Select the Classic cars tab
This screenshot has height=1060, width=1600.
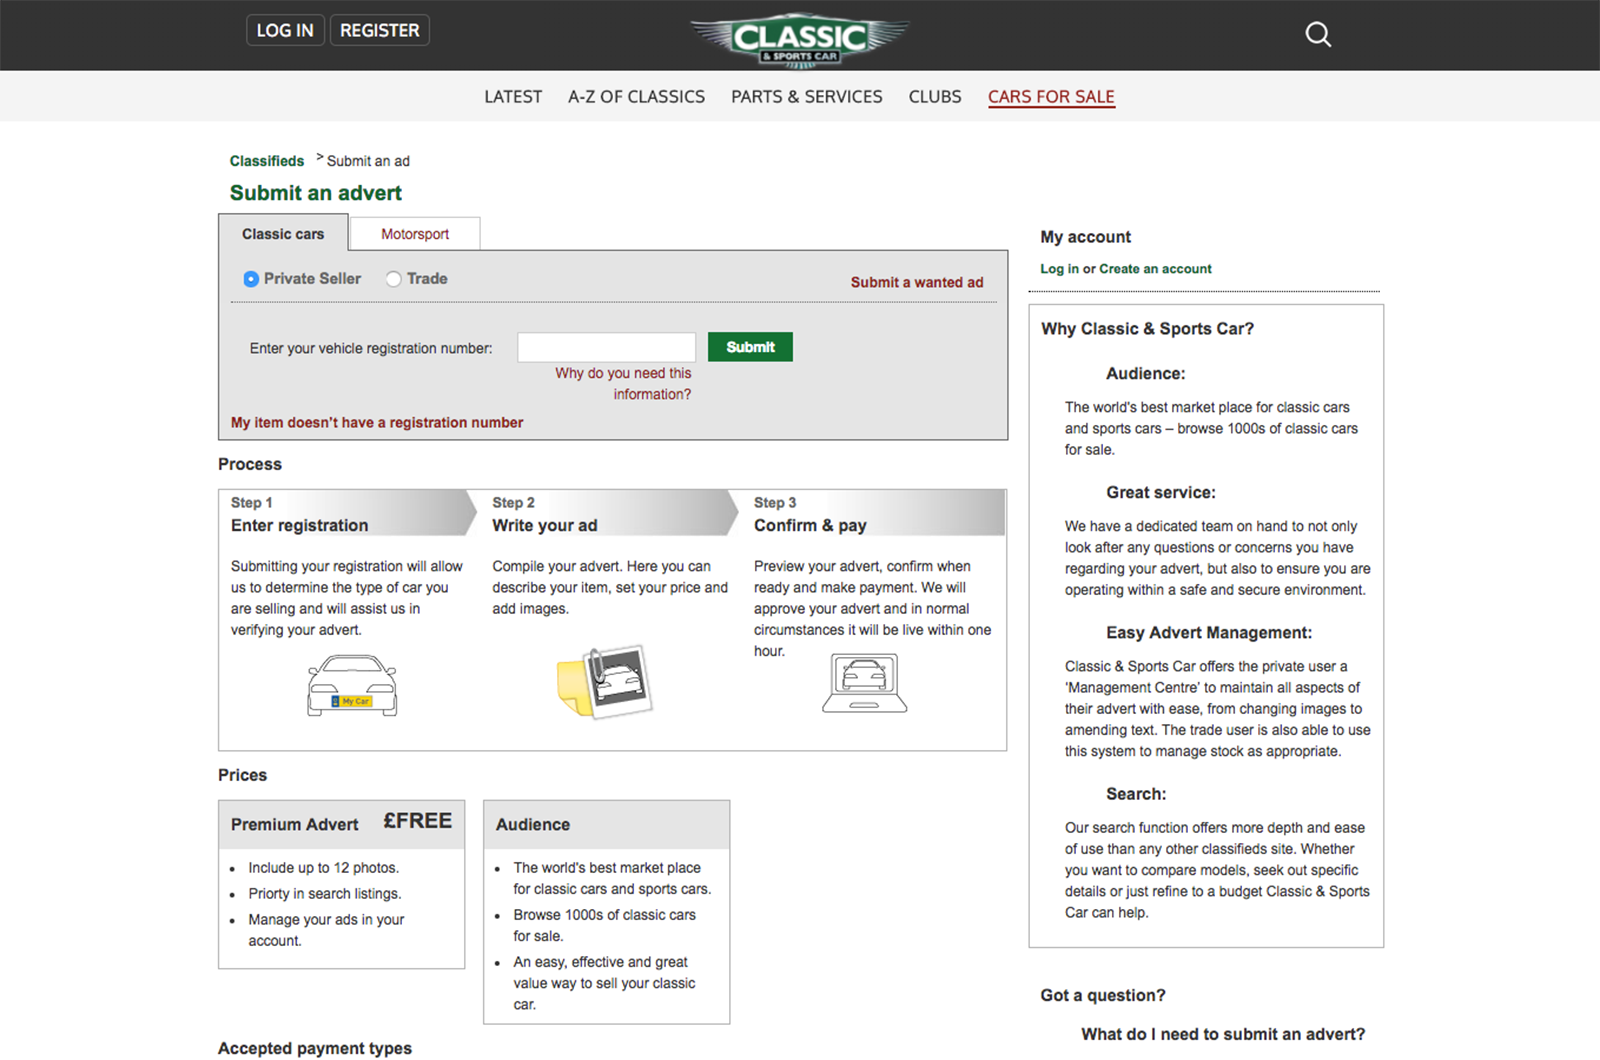pyautogui.click(x=283, y=234)
